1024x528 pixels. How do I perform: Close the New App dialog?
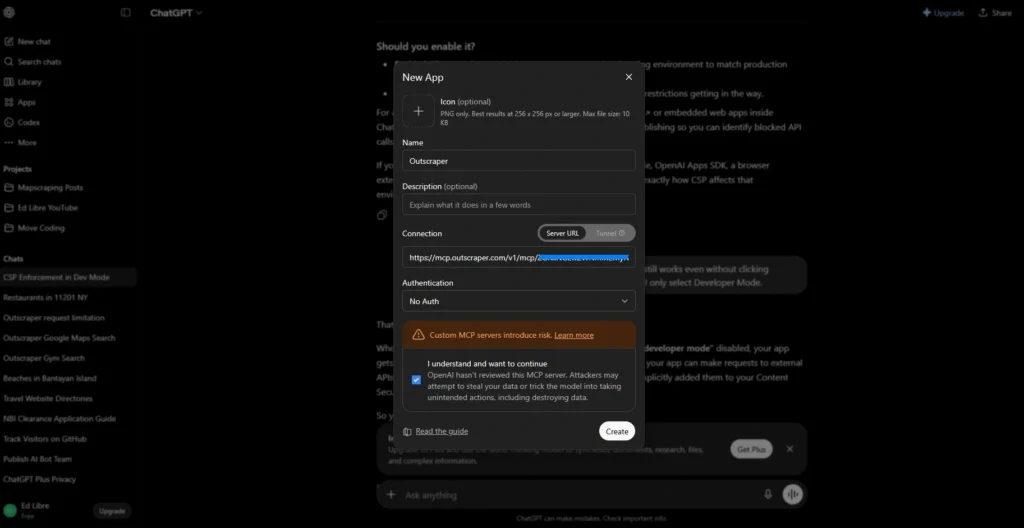629,77
